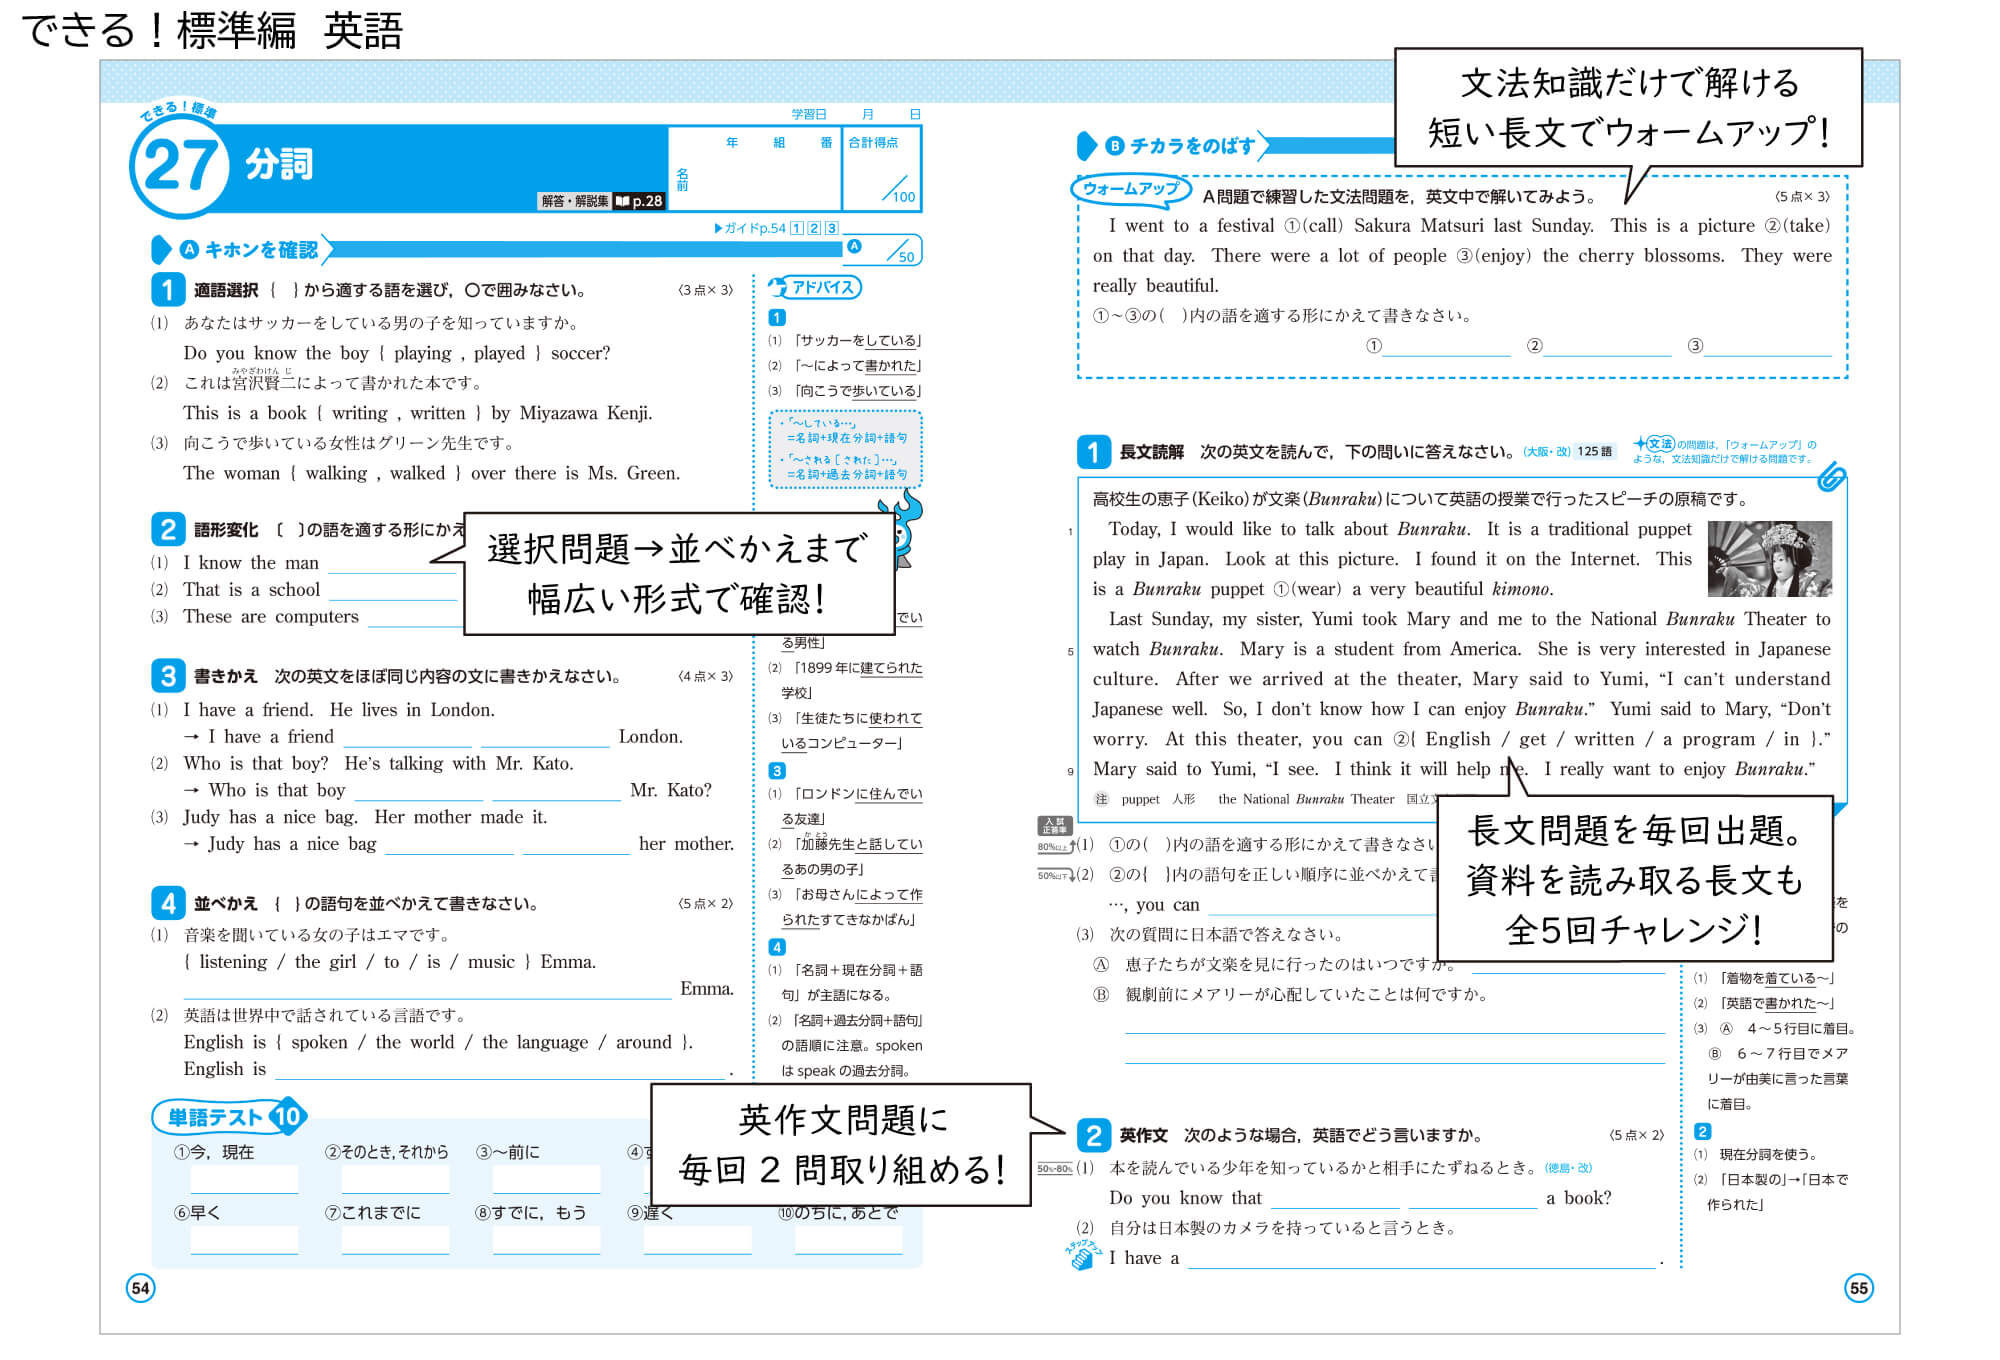
Task: Click the answer box under ⑥早く
Action: click(x=244, y=1240)
